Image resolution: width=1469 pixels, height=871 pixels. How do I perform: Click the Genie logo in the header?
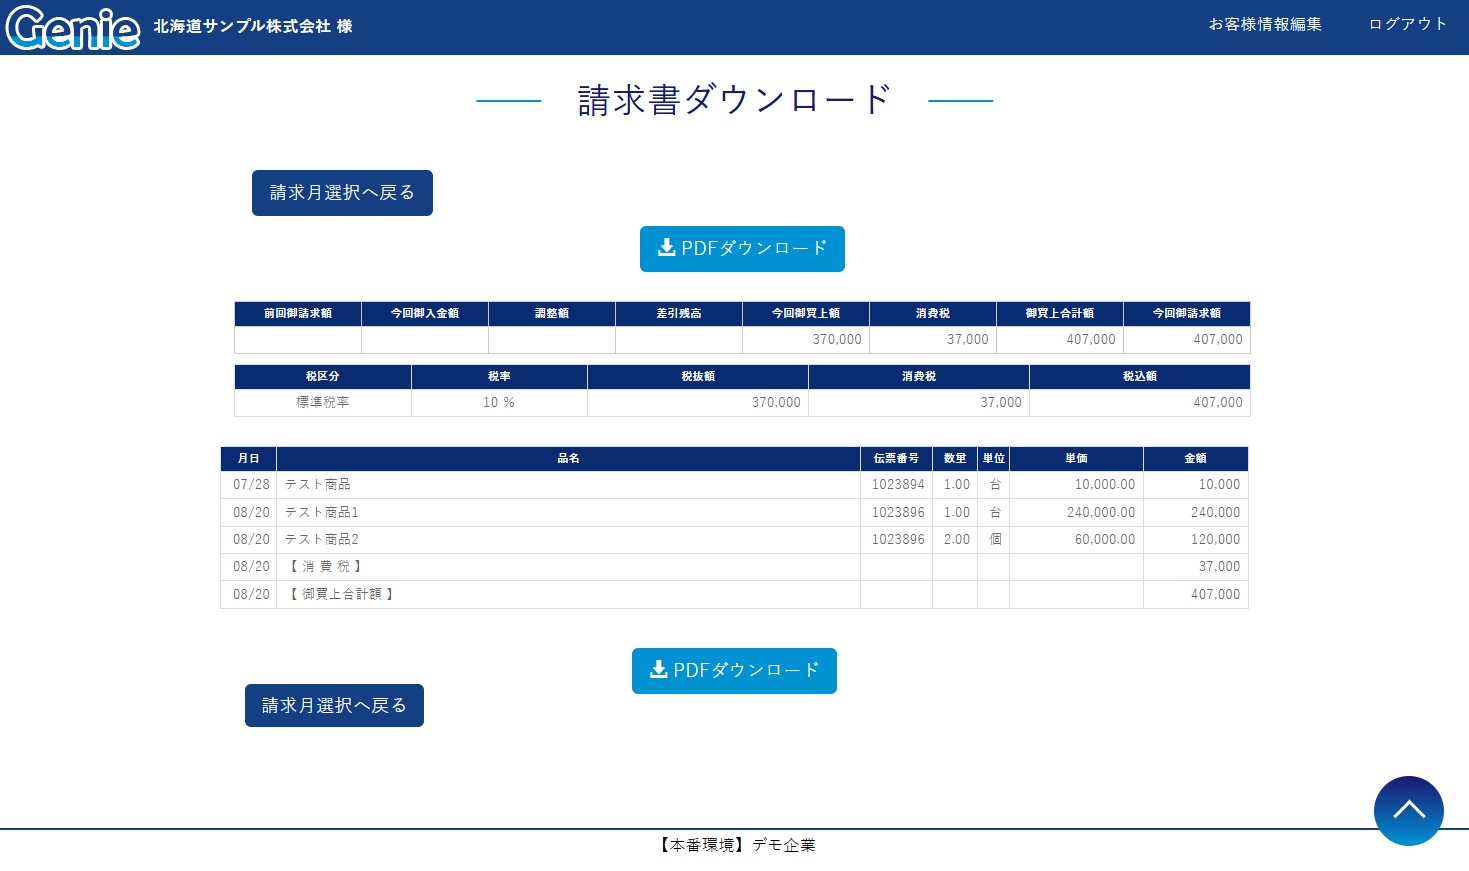point(73,27)
